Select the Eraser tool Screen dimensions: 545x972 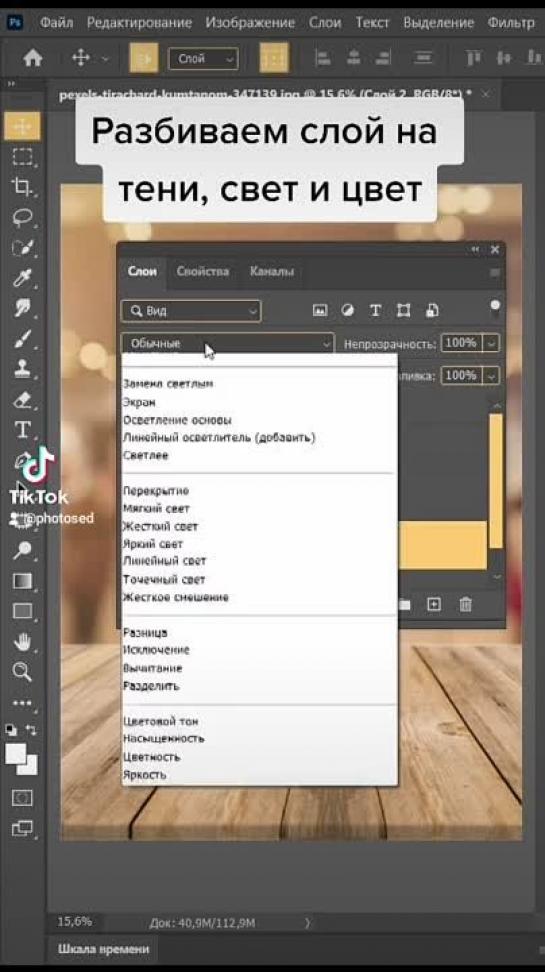pos(22,400)
